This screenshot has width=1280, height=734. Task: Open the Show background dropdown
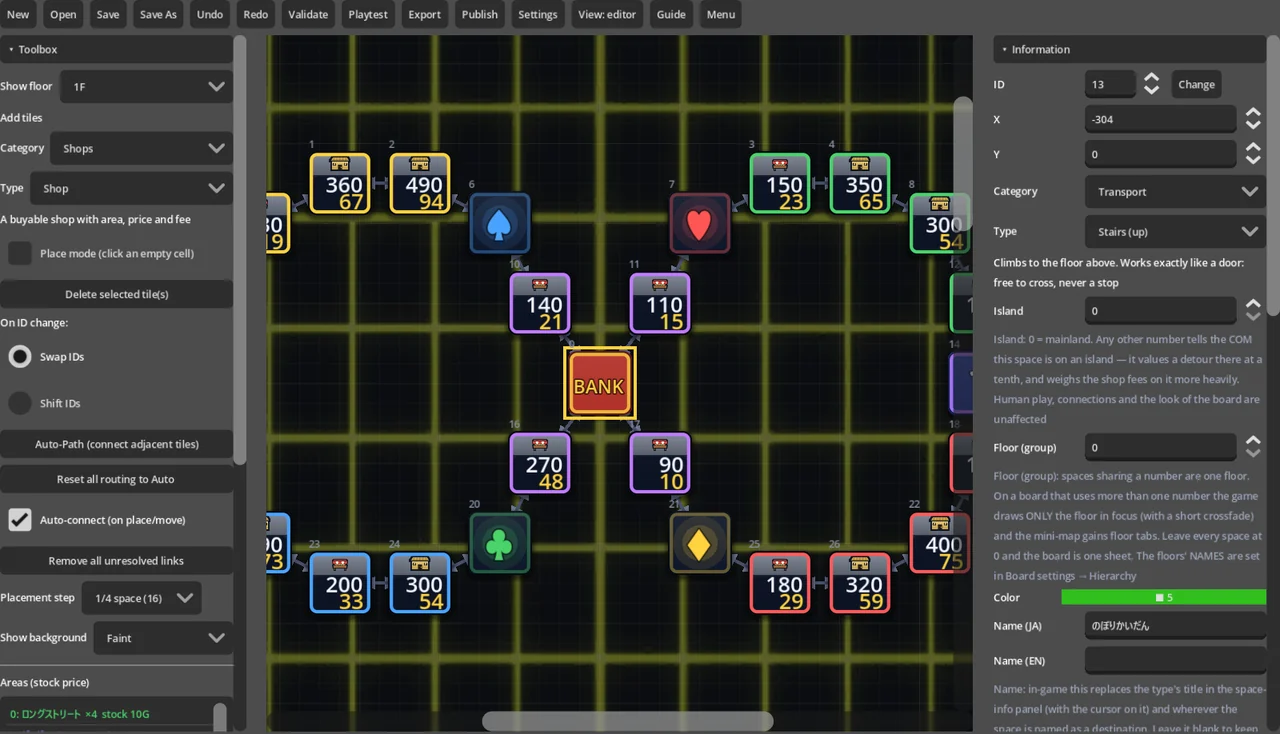[163, 638]
